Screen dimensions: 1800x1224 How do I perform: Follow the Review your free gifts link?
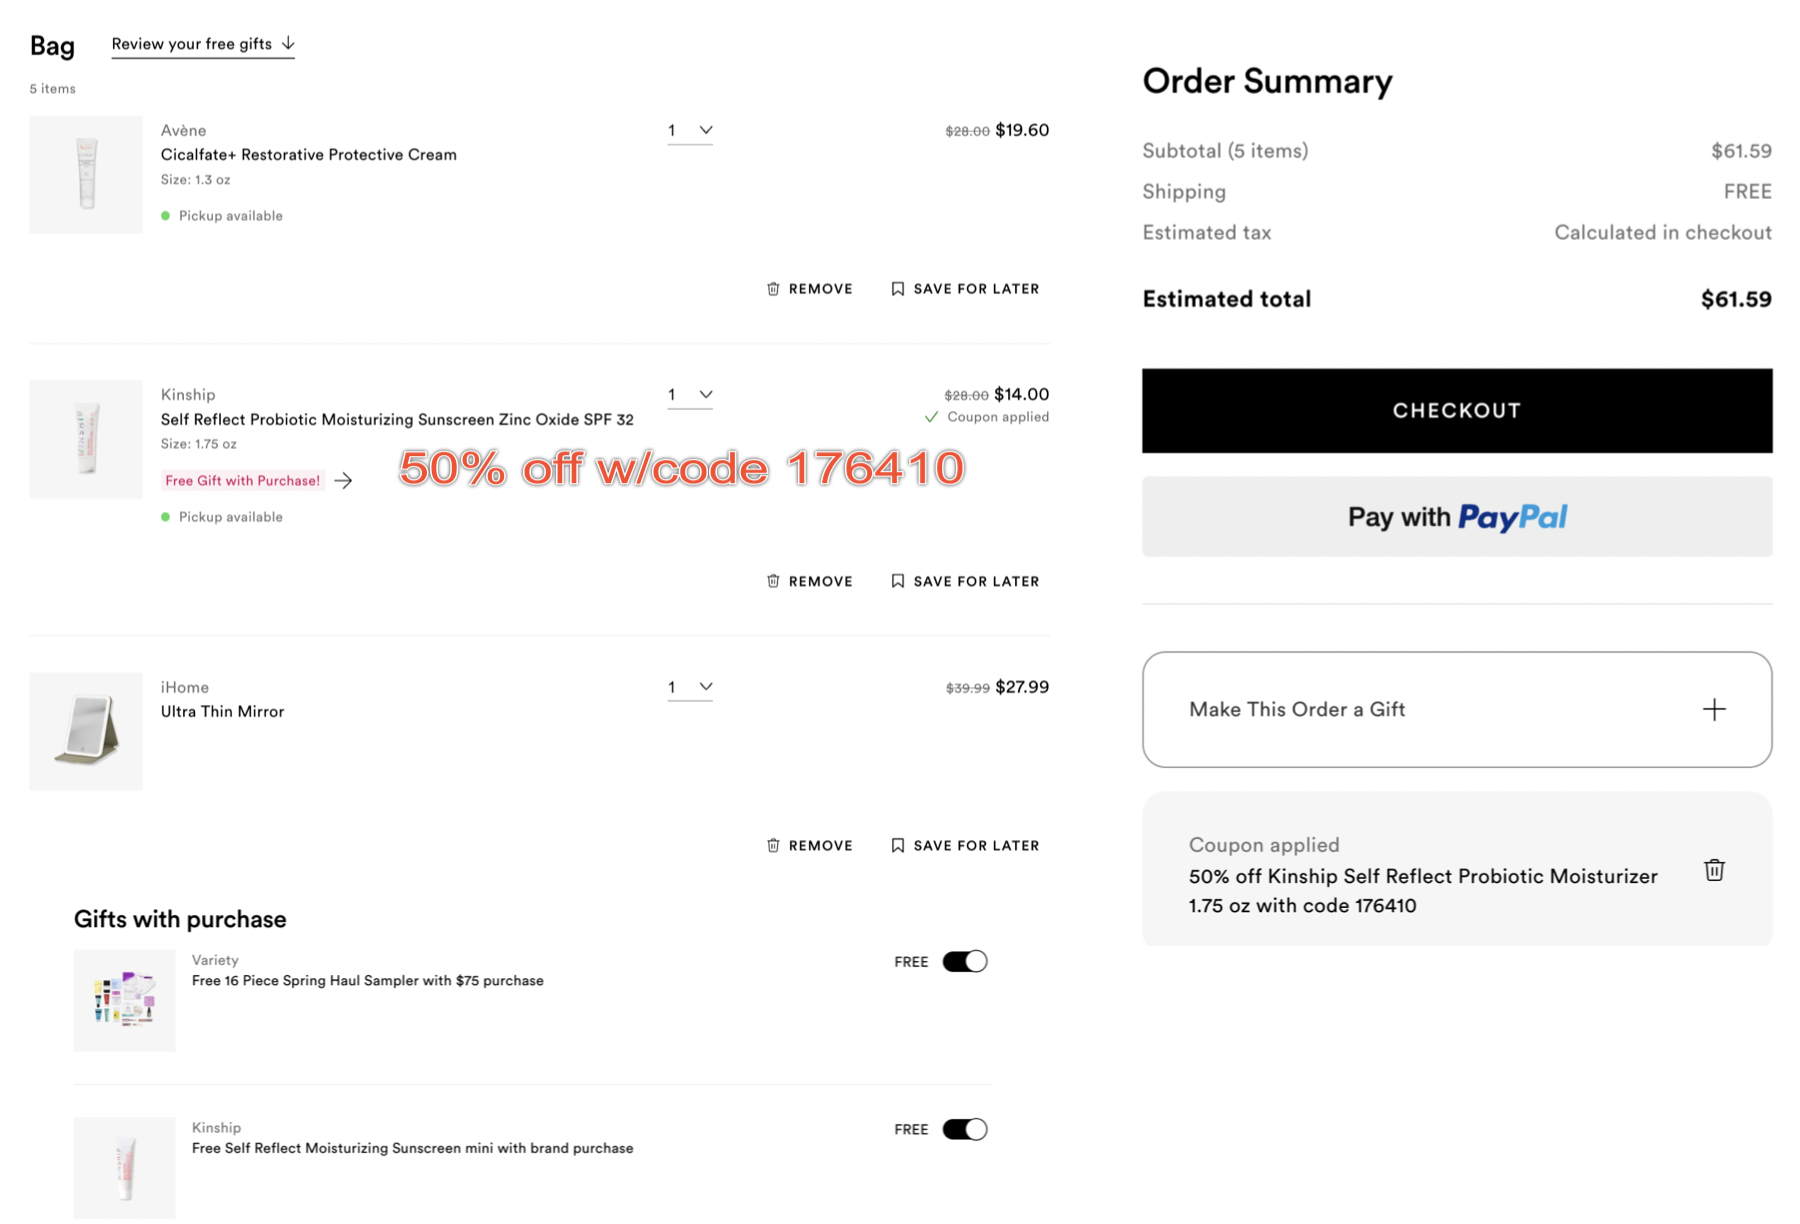(203, 44)
